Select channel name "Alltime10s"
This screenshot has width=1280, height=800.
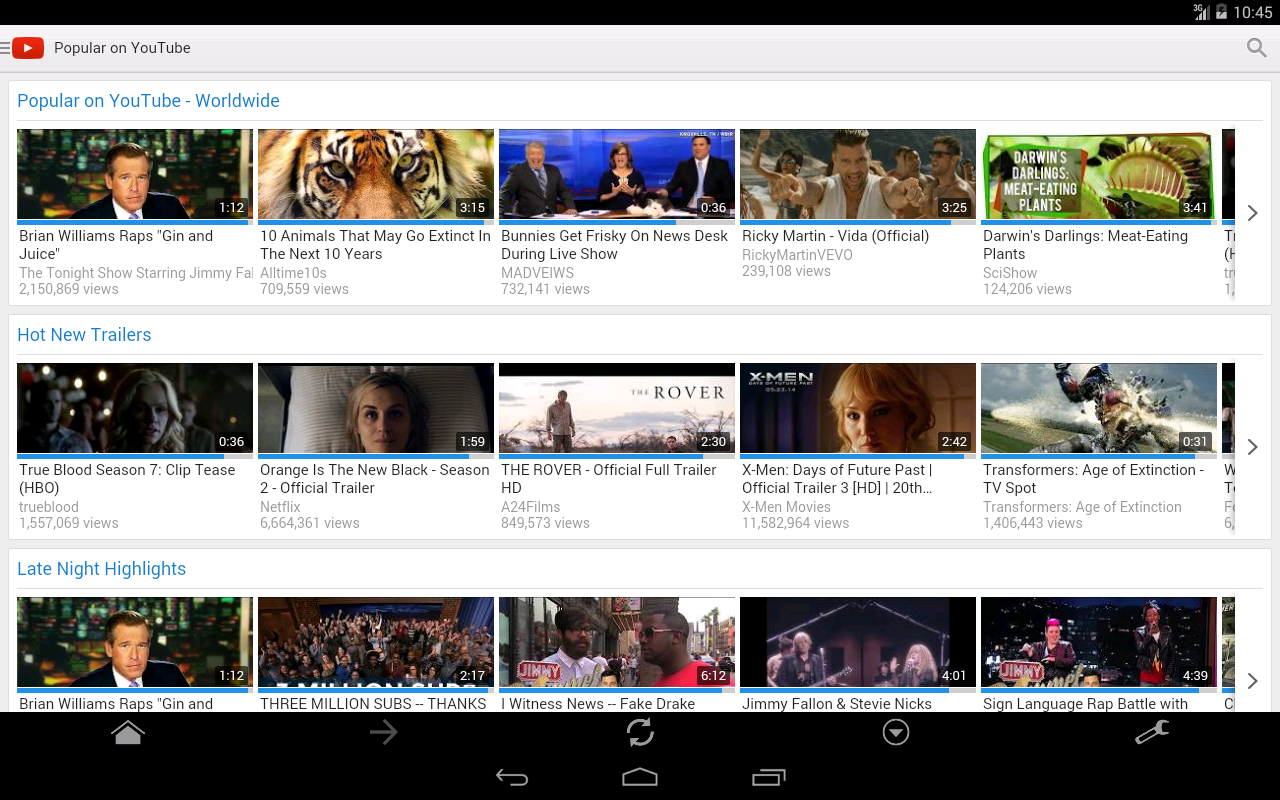coord(293,273)
